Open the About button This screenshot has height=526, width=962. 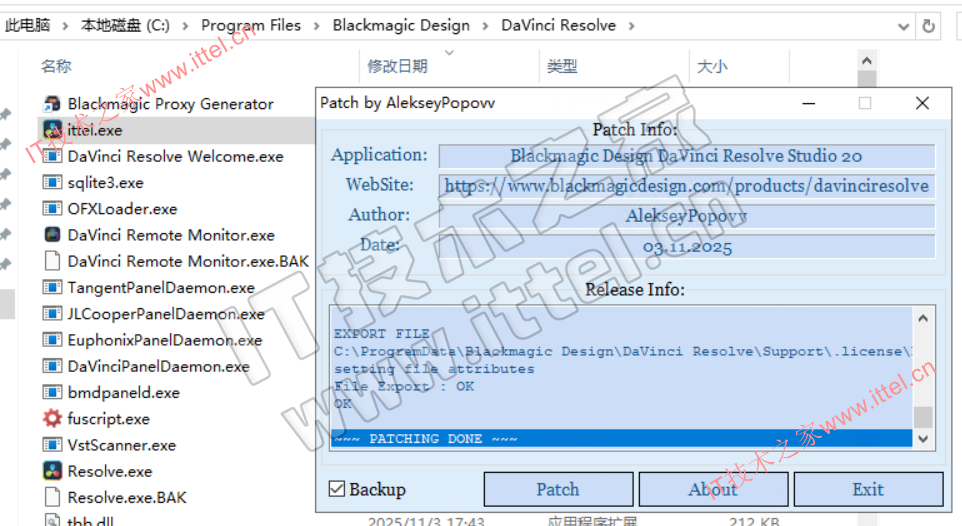point(713,489)
